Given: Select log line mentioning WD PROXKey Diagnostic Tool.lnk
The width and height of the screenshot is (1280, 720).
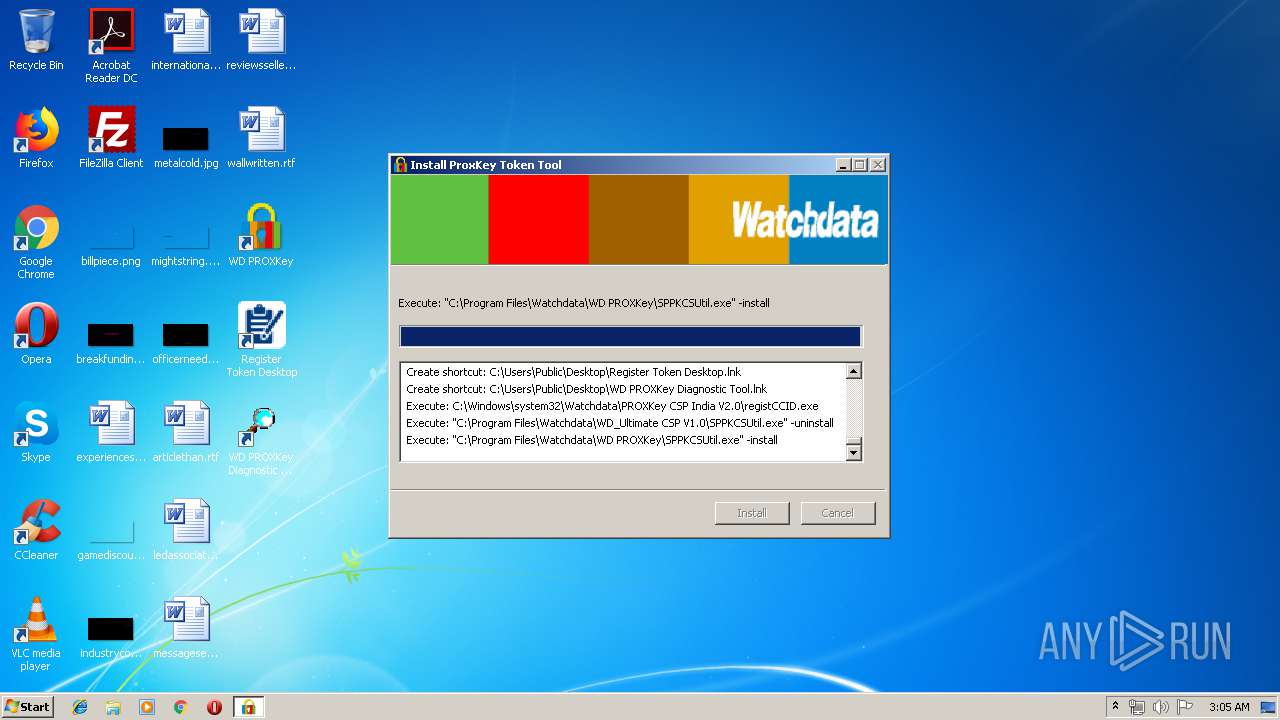Looking at the screenshot, I should pyautogui.click(x=586, y=389).
